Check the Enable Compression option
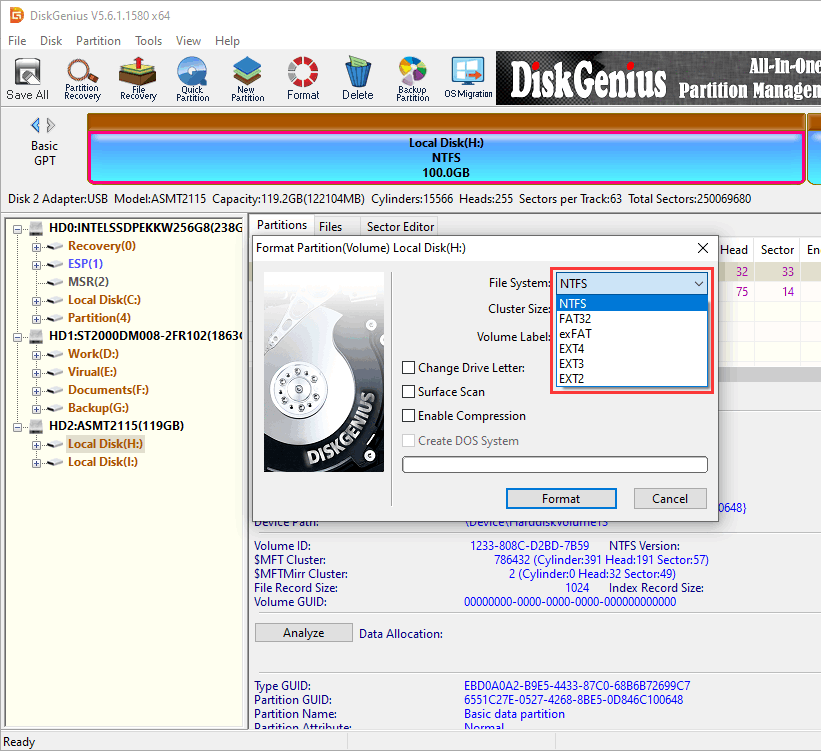821x751 pixels. (409, 416)
